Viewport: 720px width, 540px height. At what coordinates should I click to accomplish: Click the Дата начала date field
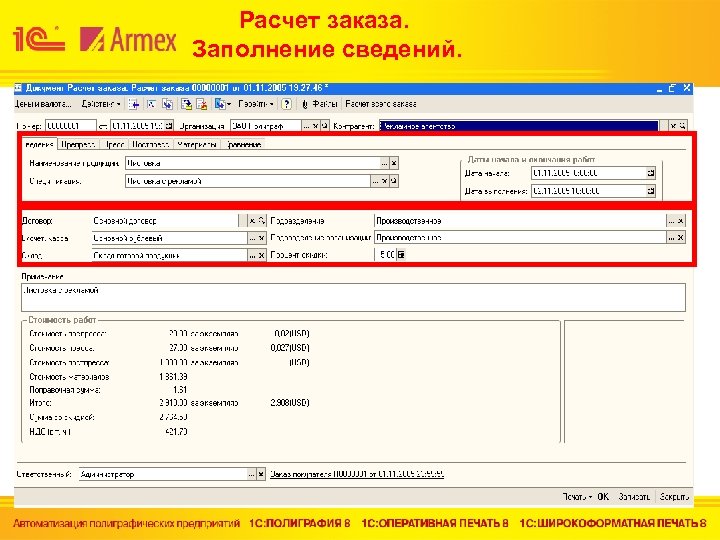tap(589, 173)
